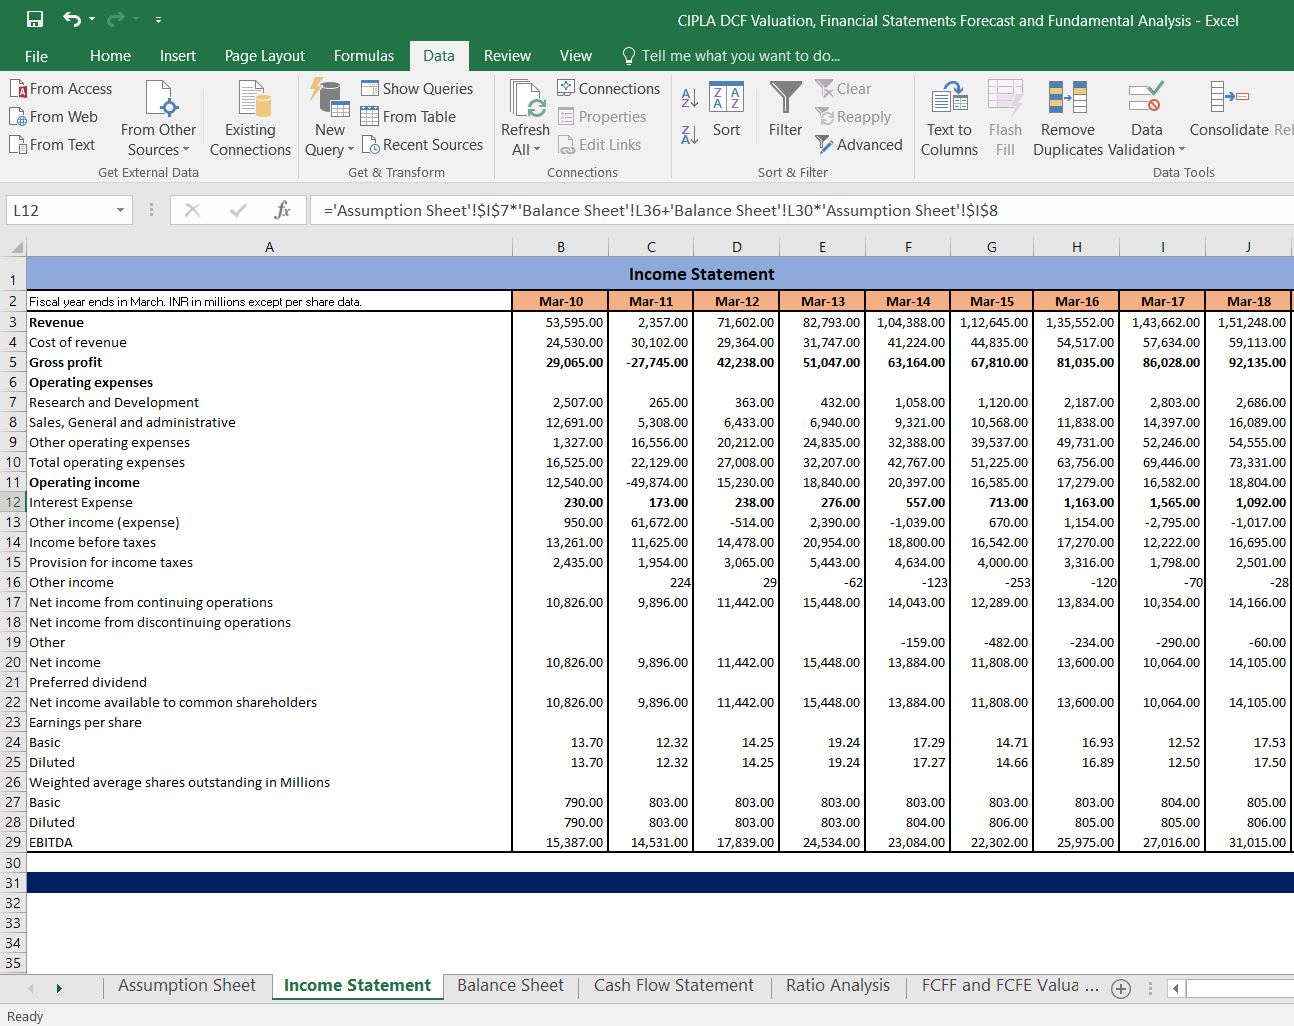
Task: Click From Text data import button
Action: (x=53, y=145)
